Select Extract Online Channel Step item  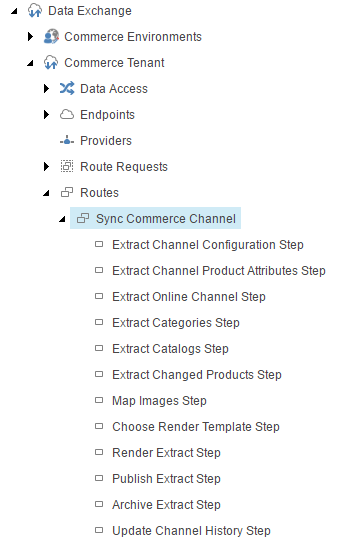pyautogui.click(x=189, y=297)
